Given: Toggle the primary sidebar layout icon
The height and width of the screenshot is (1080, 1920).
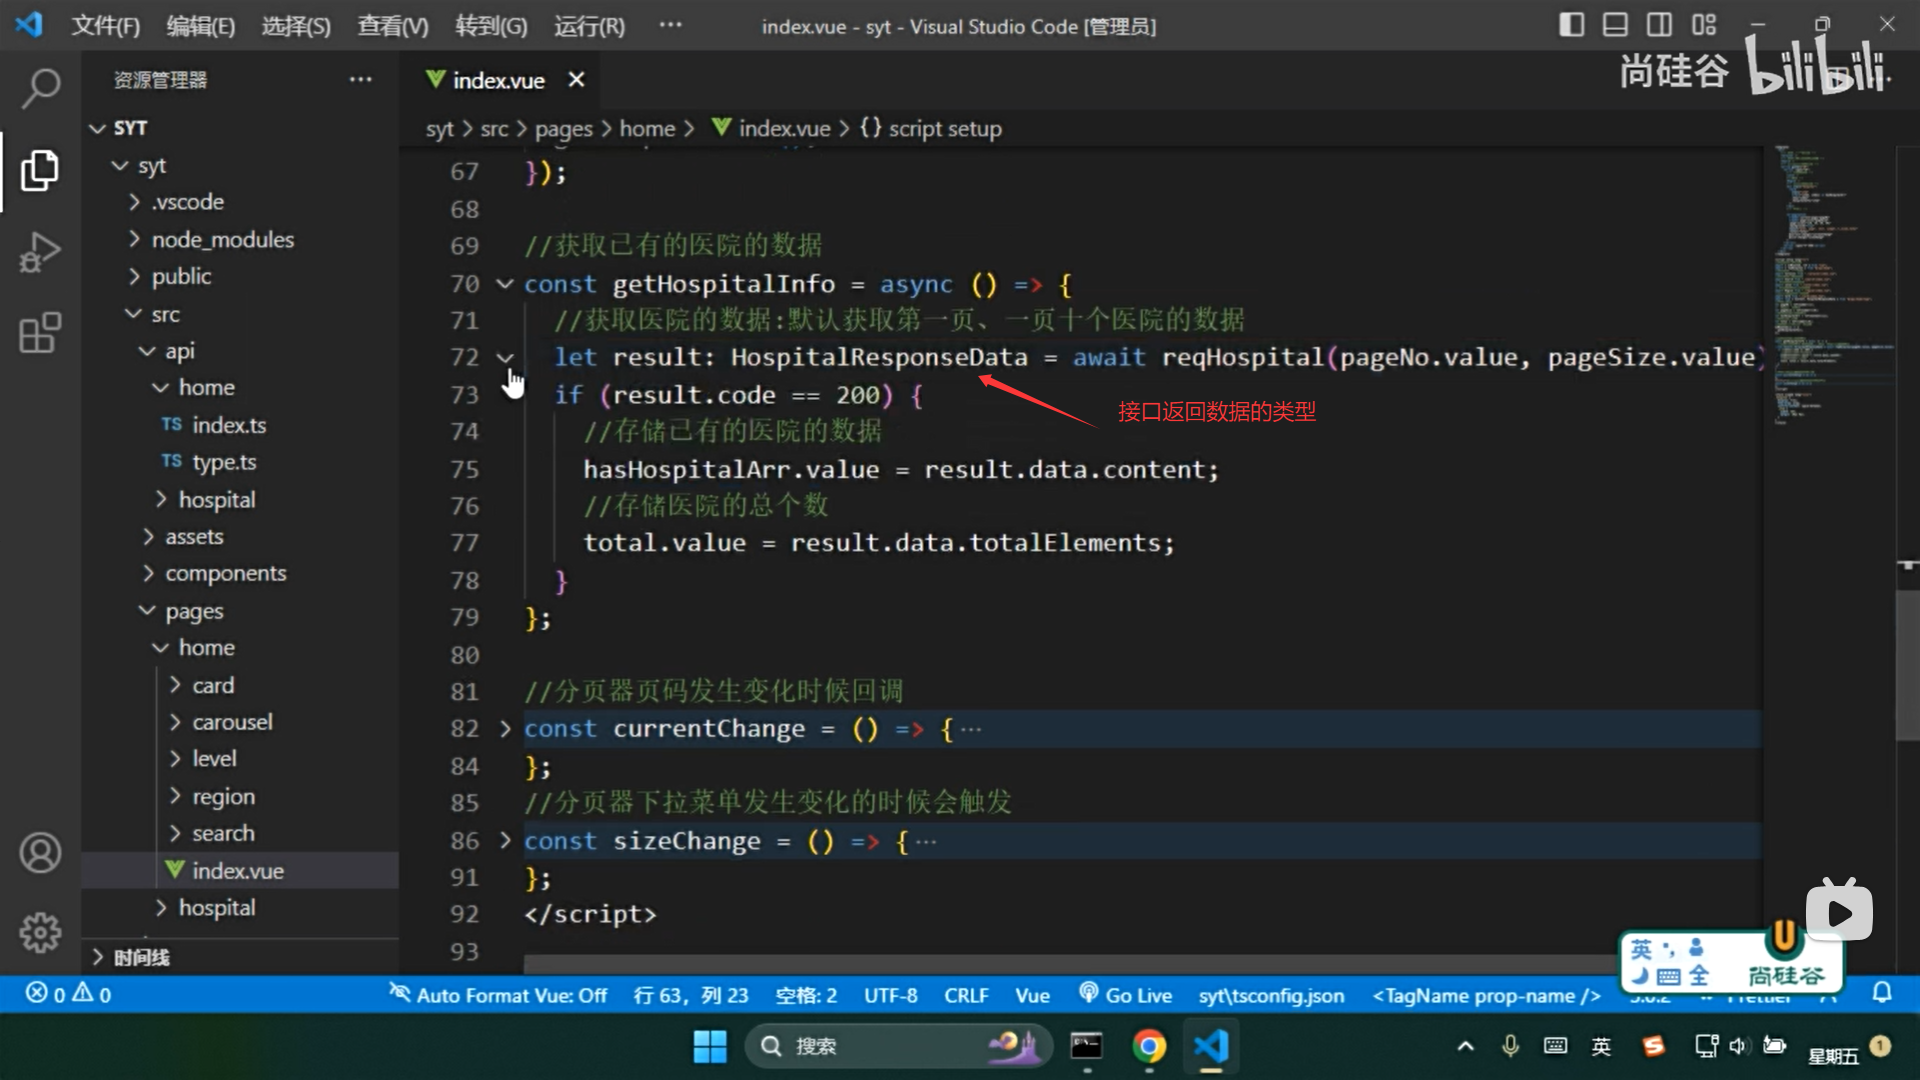Looking at the screenshot, I should (1571, 25).
